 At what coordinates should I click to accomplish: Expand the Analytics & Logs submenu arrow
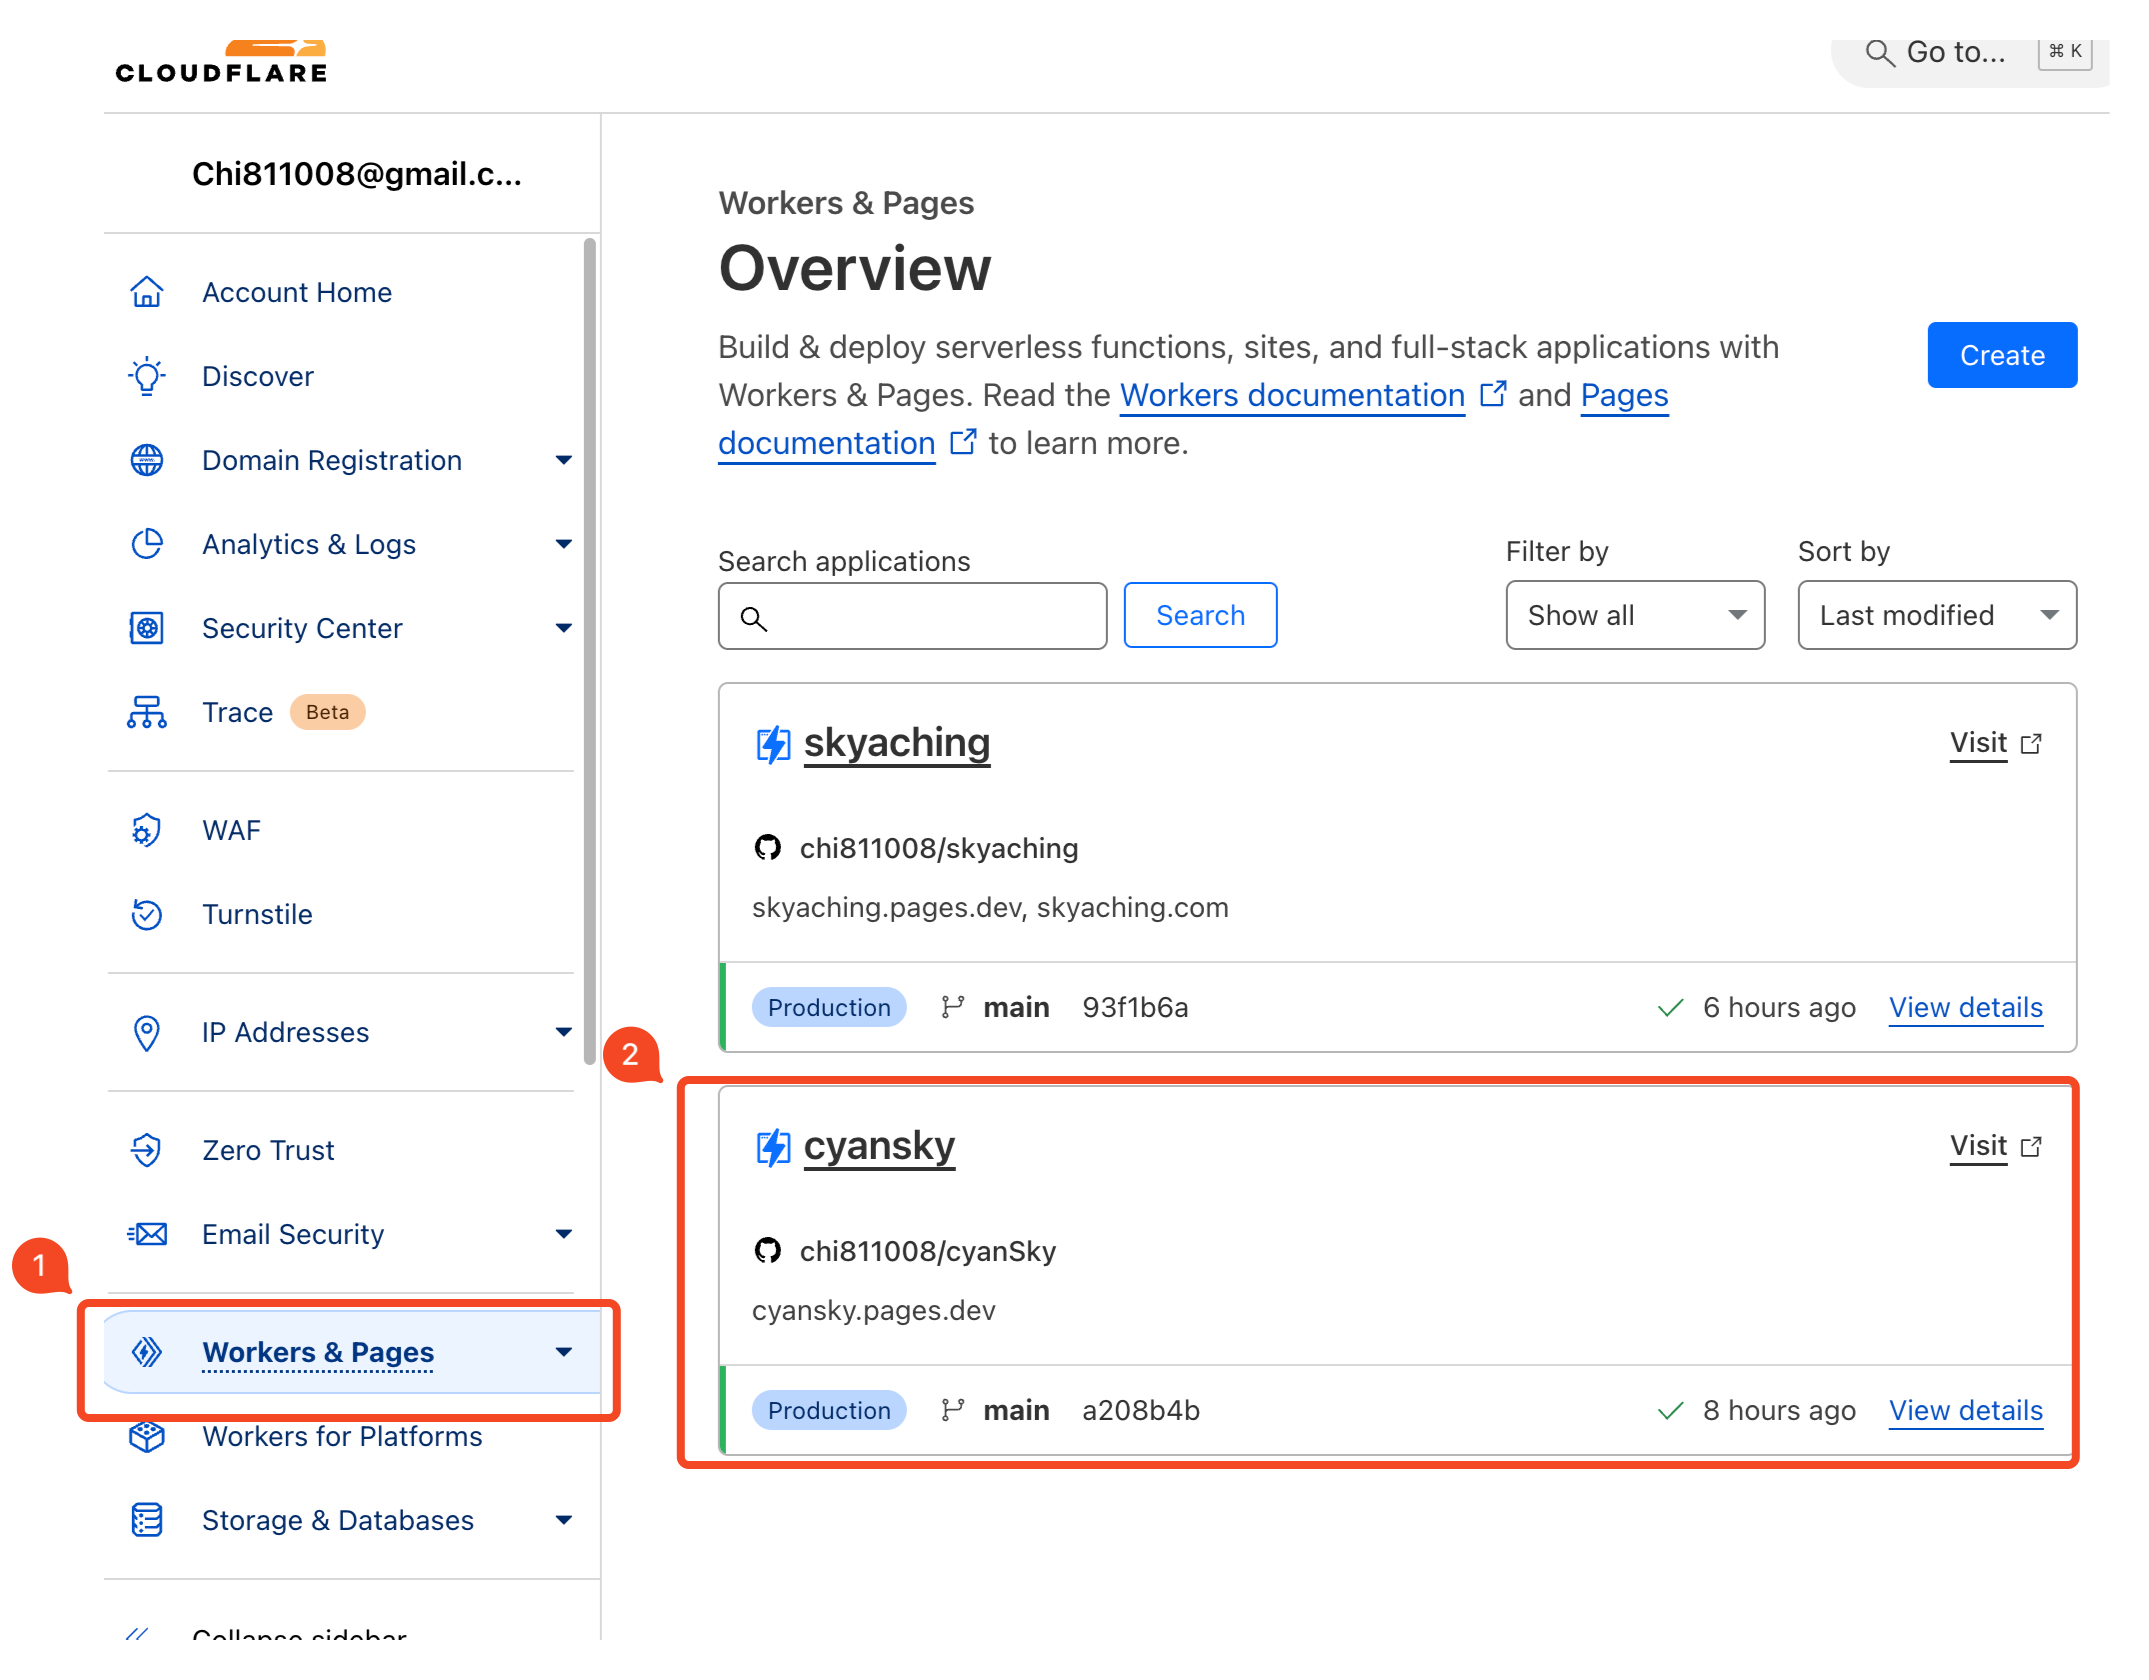click(x=564, y=544)
